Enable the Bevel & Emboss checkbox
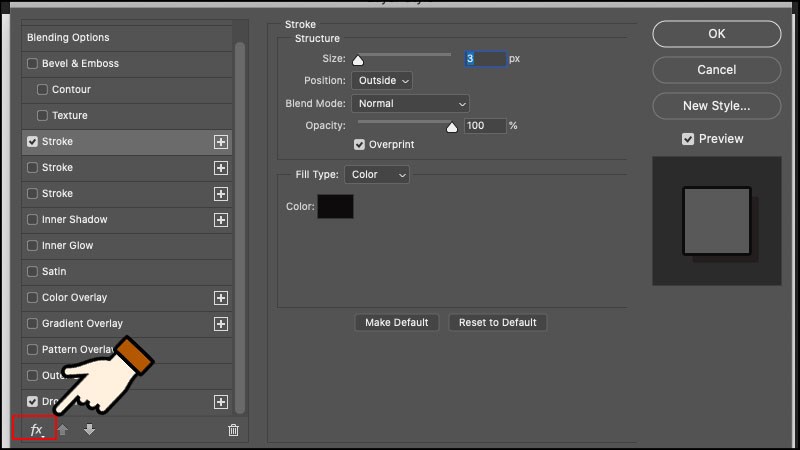 33,64
